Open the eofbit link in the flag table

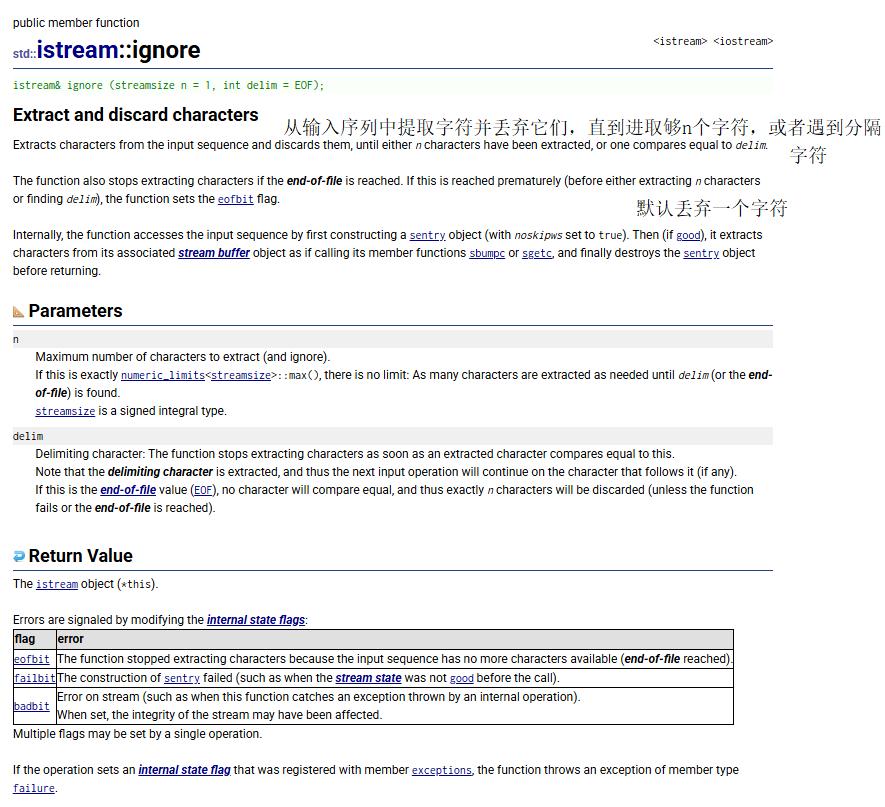[x=32, y=659]
